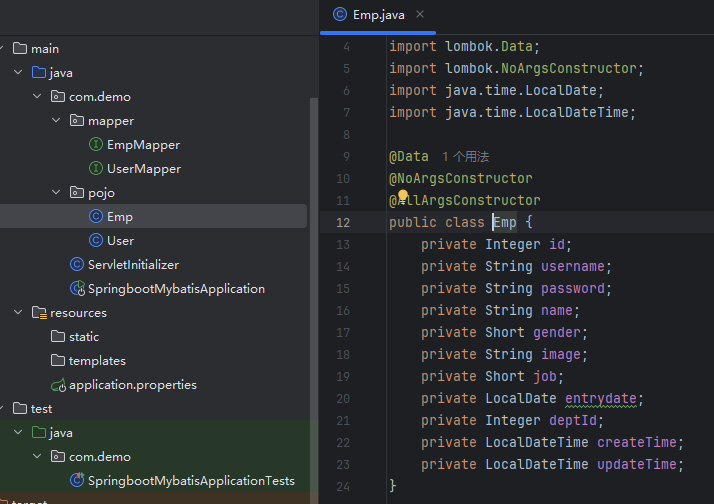Viewport: 714px width, 504px height.
Task: Click the yellow light bulb intention icon
Action: [x=404, y=197]
